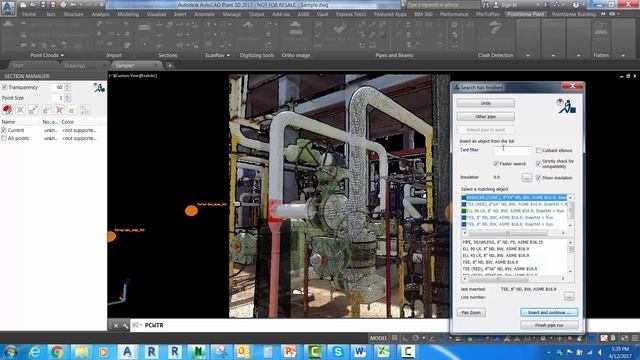Select the ELL 90 LR green matching object

[x=513, y=211]
